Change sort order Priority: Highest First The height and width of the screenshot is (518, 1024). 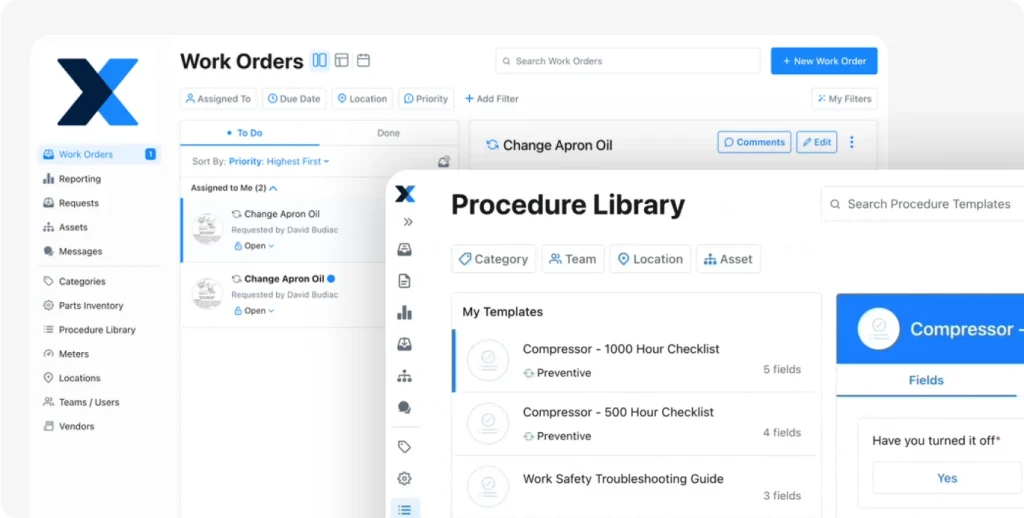[x=279, y=161]
